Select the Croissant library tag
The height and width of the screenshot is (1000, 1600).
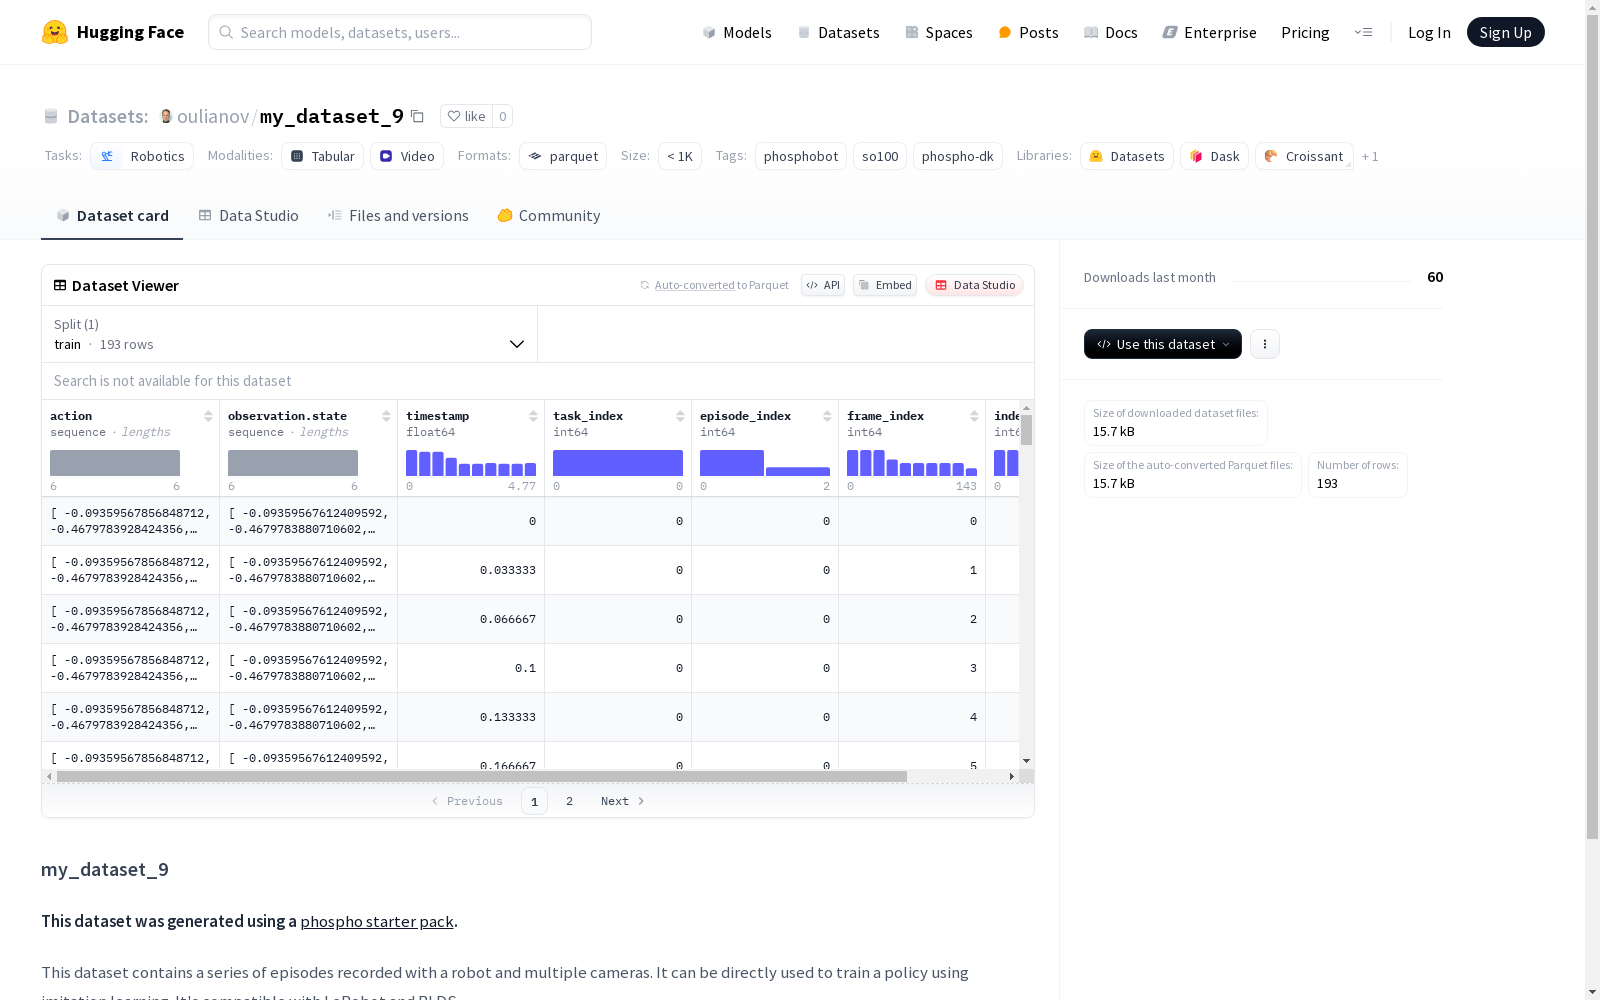(x=1304, y=156)
